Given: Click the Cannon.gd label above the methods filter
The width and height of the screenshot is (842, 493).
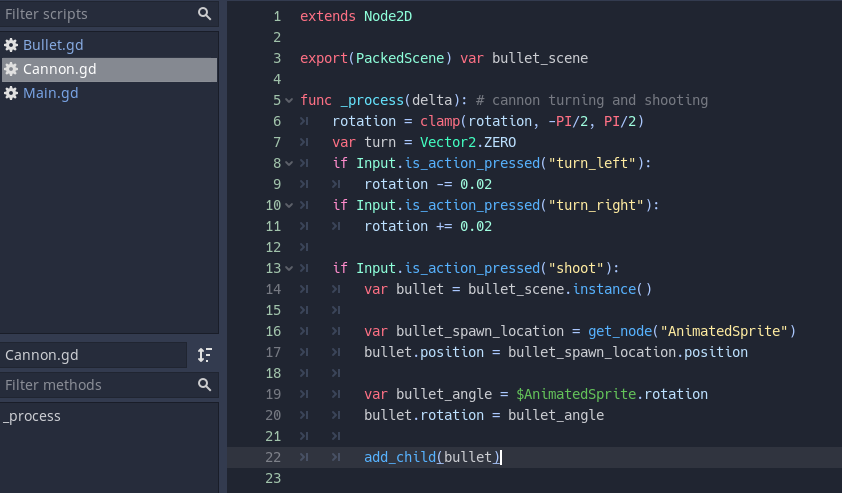Looking at the screenshot, I should 93,355.
